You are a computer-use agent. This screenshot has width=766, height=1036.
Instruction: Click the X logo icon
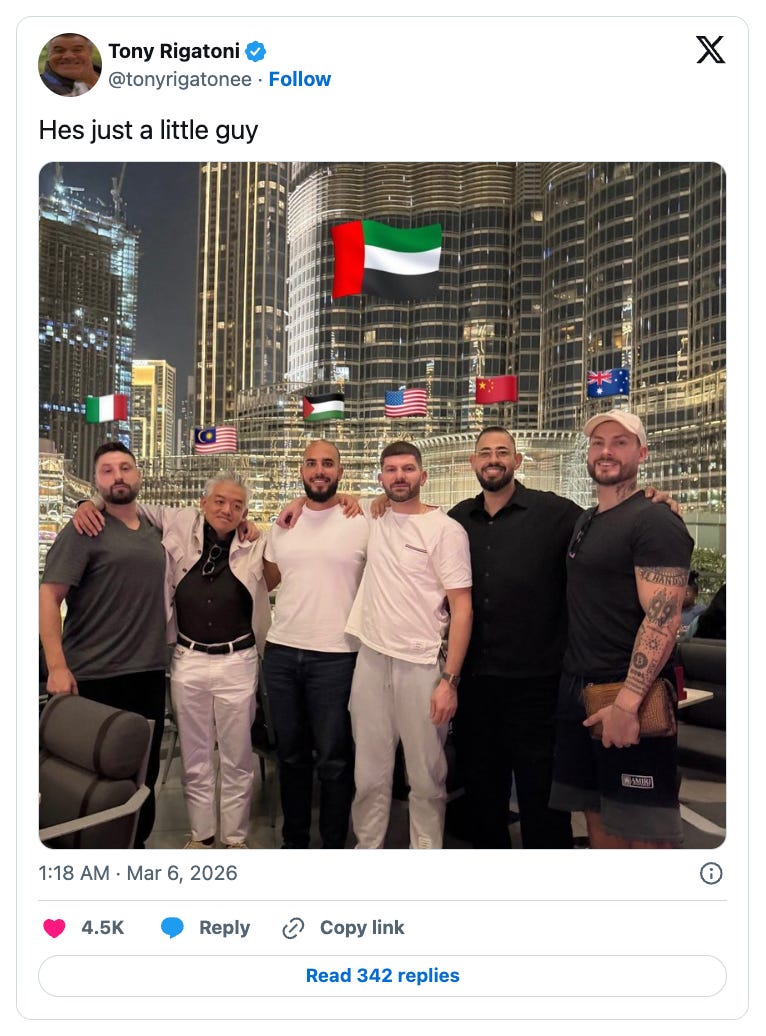(x=710, y=50)
